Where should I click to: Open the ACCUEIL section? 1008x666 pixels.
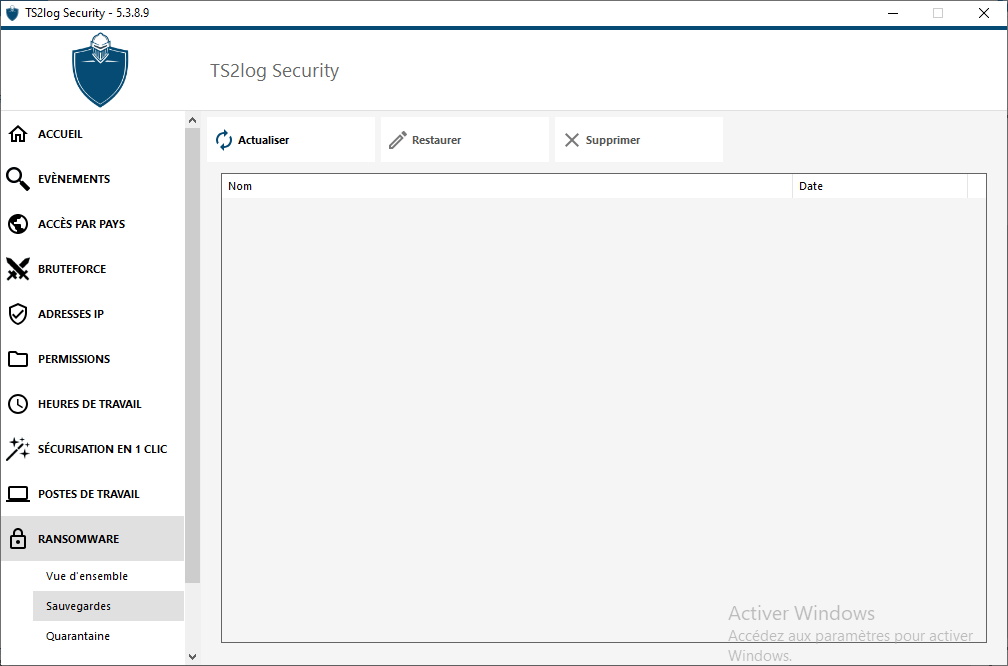[x=93, y=134]
